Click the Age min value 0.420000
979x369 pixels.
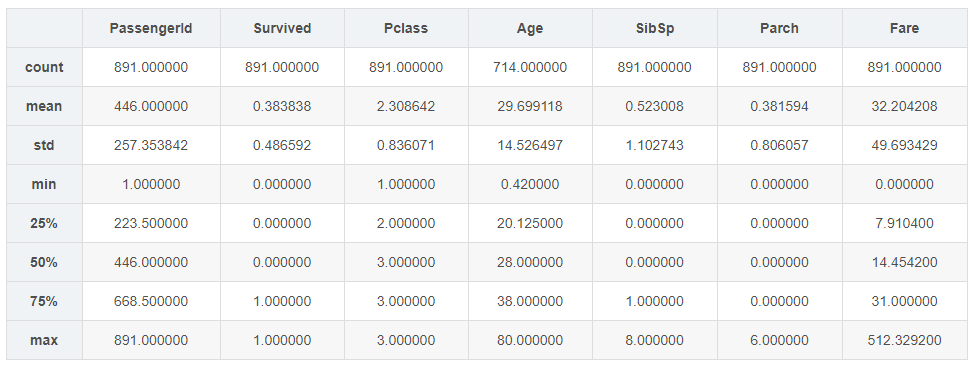[x=530, y=184]
